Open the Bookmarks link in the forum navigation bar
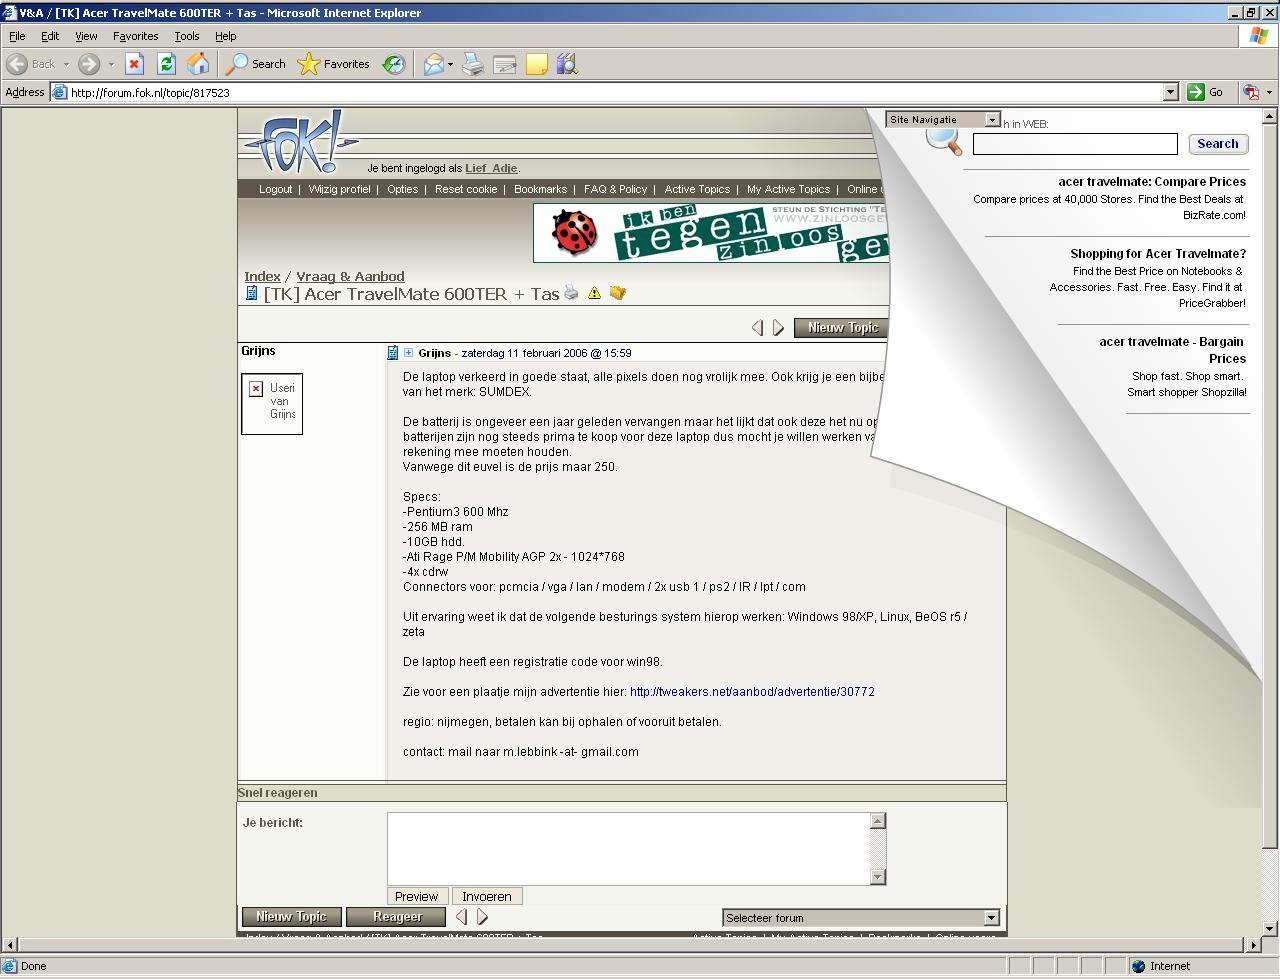Screen dimensions: 1280x979 [x=540, y=189]
